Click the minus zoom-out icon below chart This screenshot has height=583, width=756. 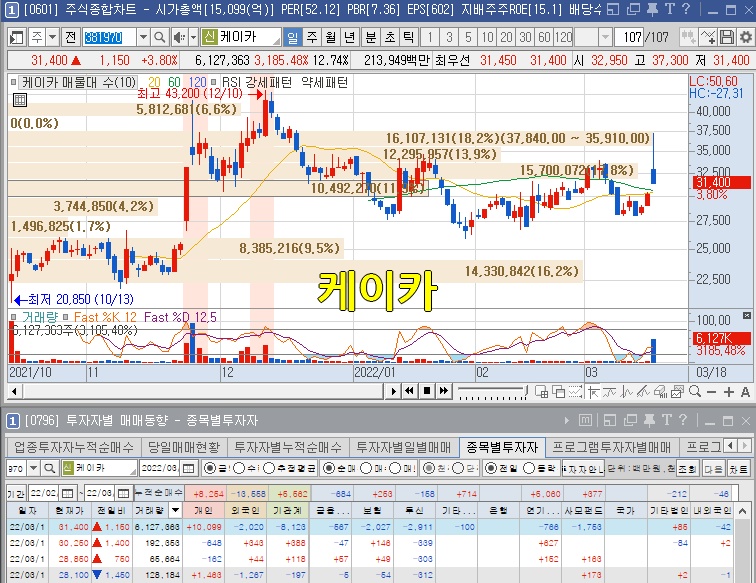point(711,392)
